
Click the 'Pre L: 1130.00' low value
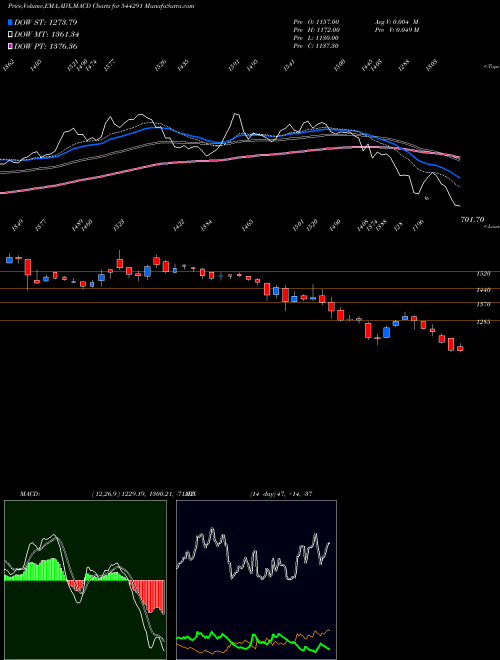[x=316, y=38]
